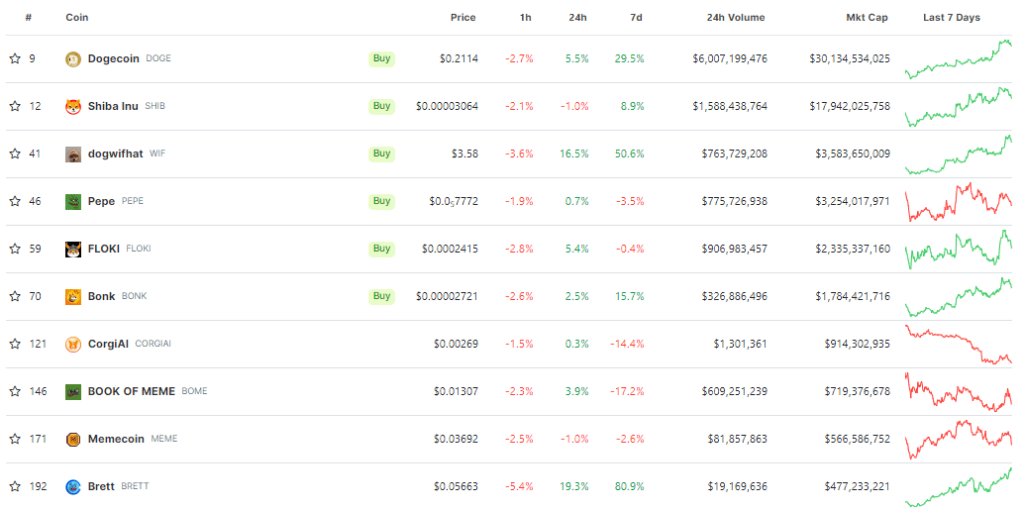View Pepe's red 7-day sparkline
1024x509 pixels.
pos(958,202)
